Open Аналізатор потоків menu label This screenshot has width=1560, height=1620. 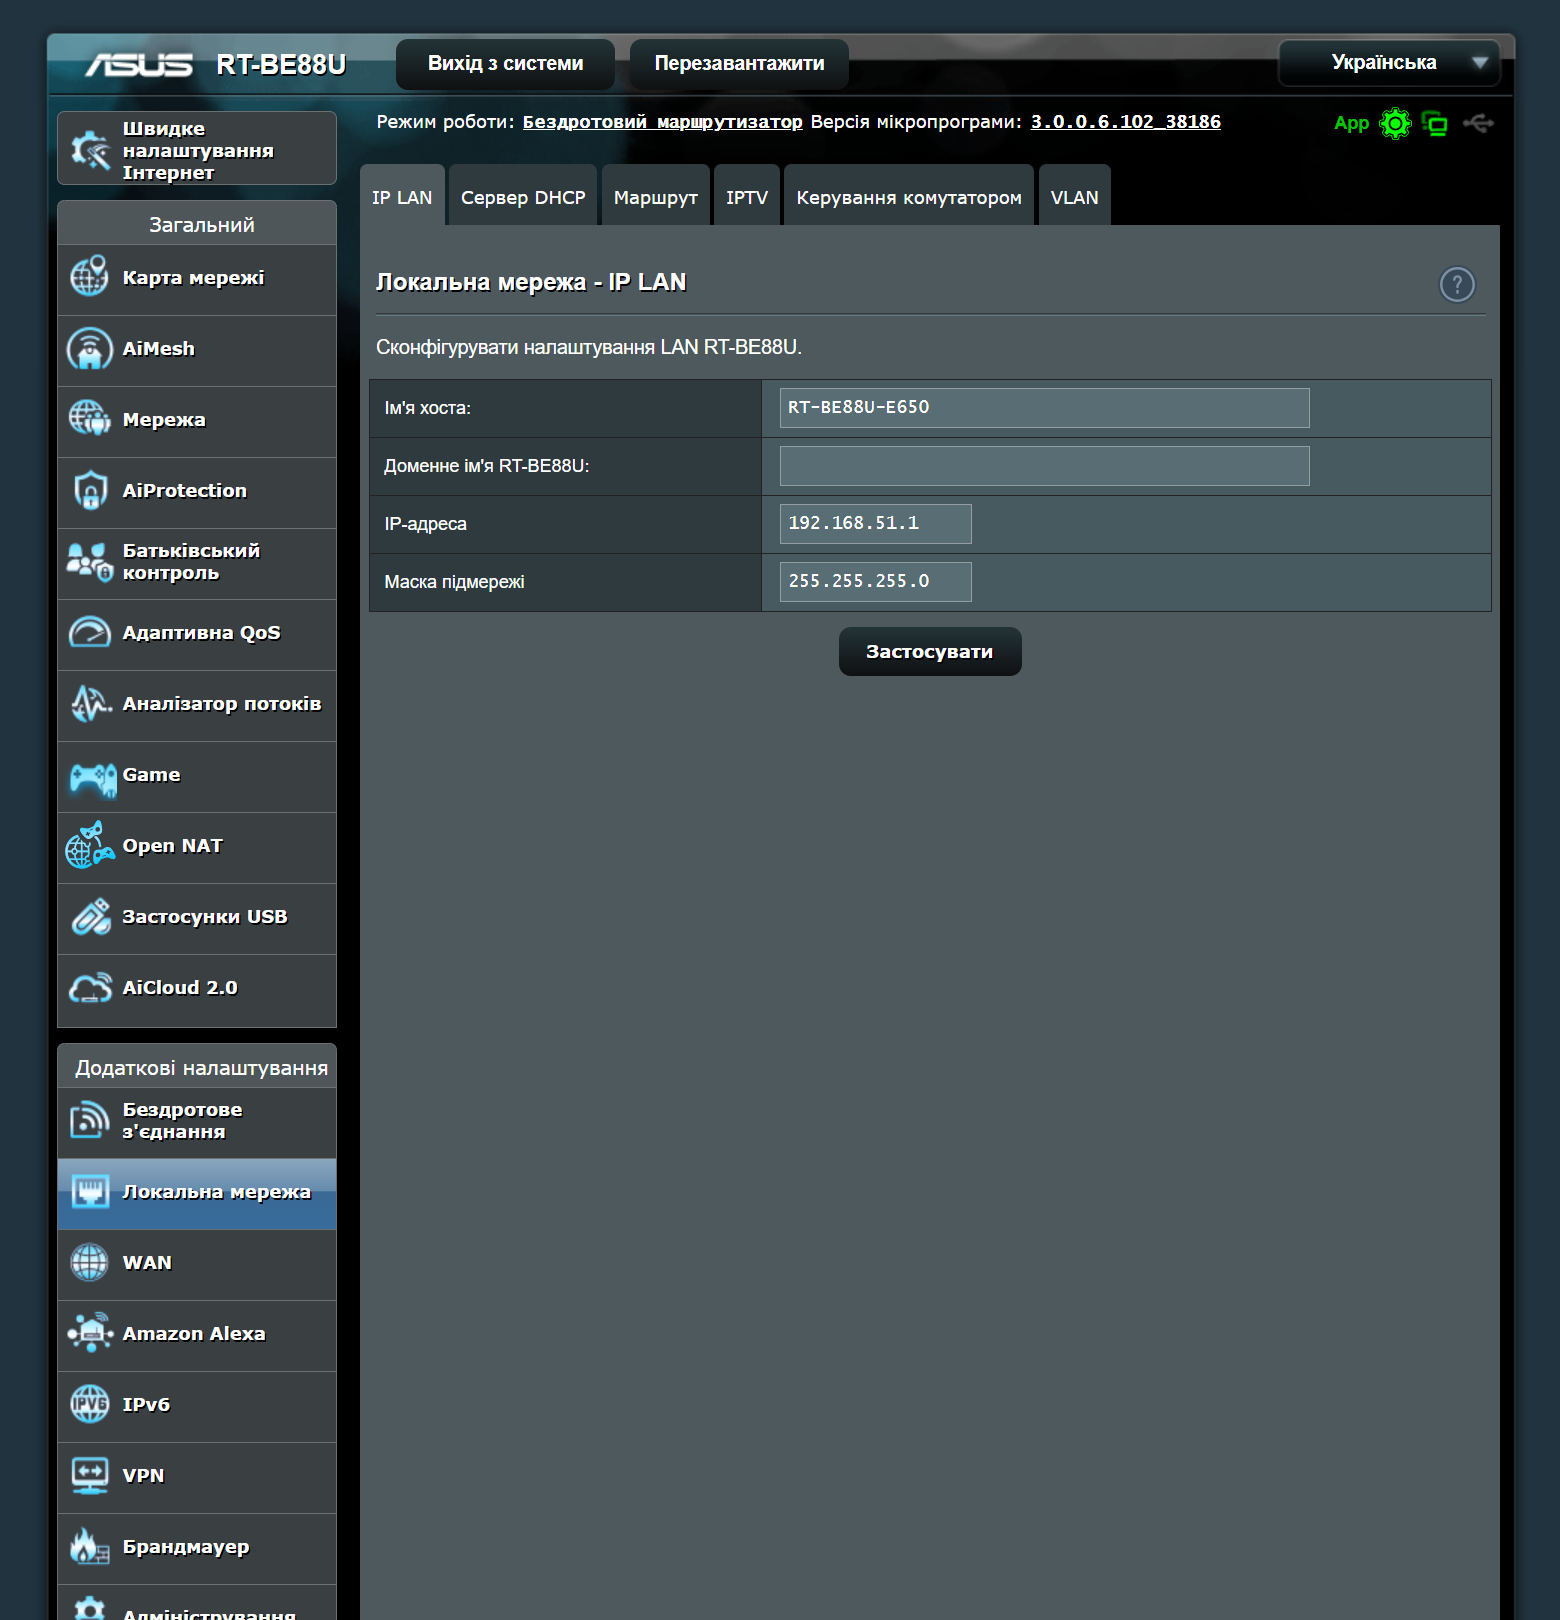(x=222, y=703)
